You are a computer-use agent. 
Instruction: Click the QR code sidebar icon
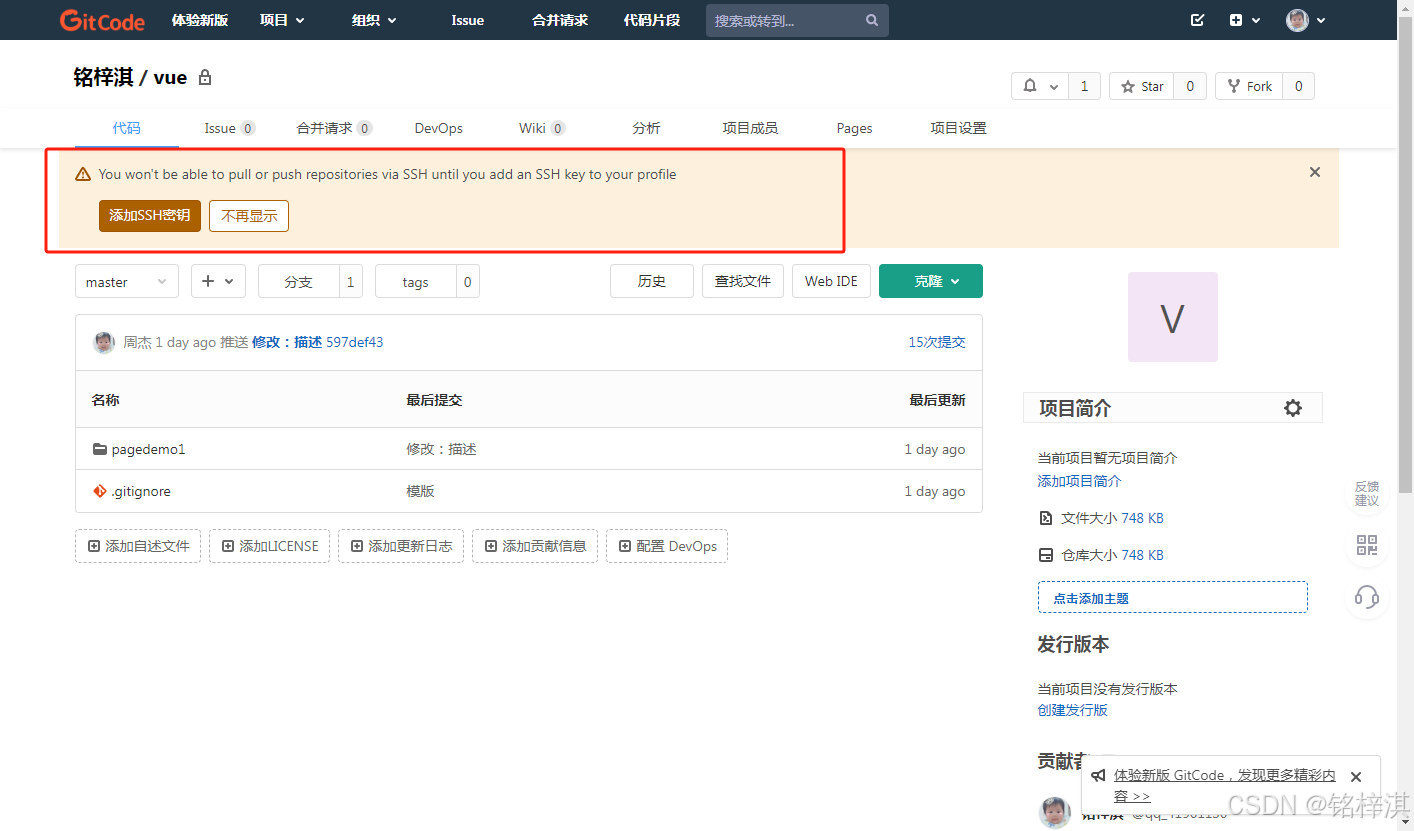1367,545
